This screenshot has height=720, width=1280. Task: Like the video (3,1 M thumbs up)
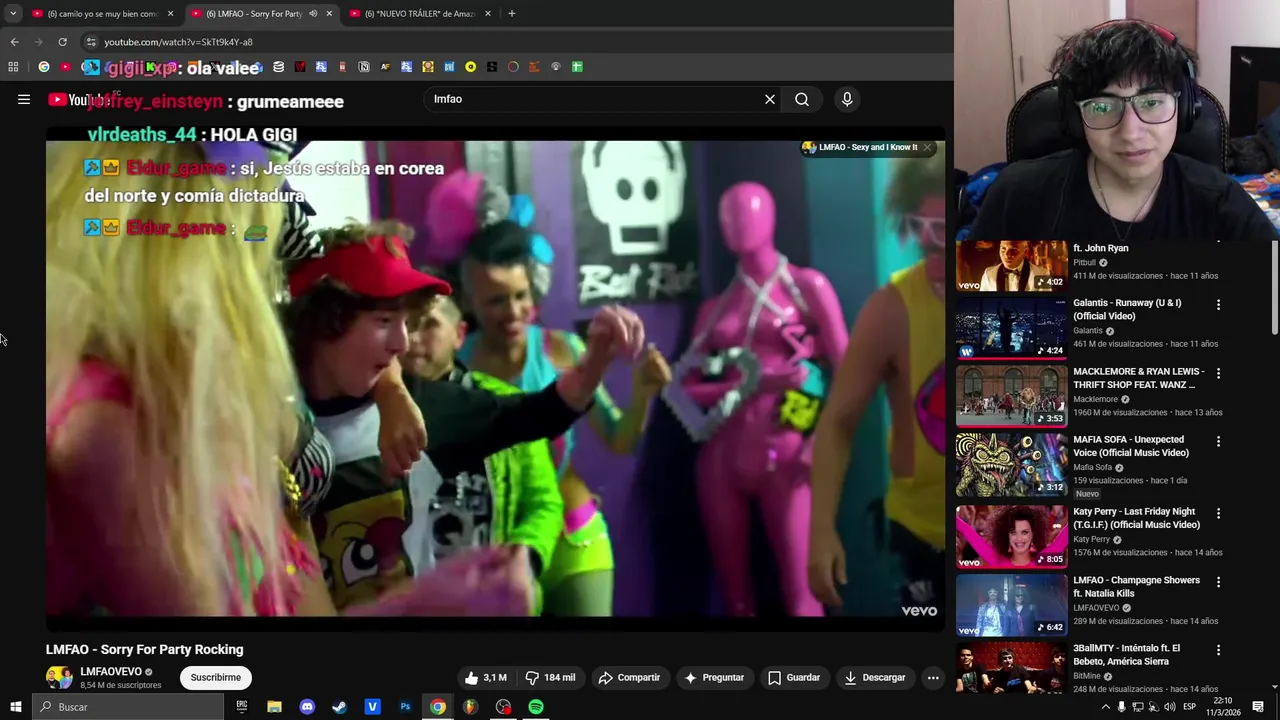pyautogui.click(x=485, y=677)
